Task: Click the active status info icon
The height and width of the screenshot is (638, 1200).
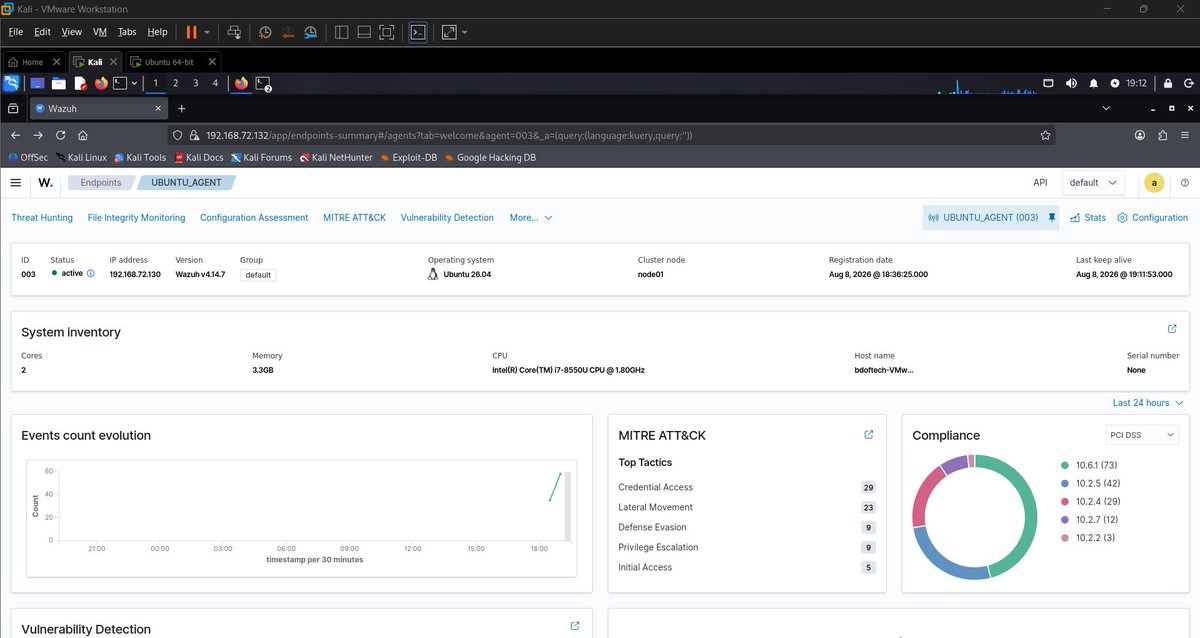Action: 91,273
